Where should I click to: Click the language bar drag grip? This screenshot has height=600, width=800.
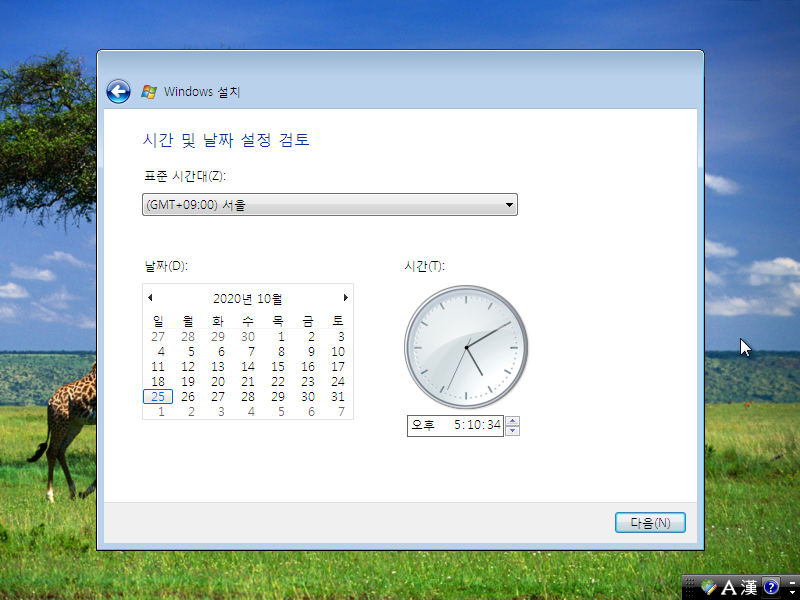[x=689, y=587]
